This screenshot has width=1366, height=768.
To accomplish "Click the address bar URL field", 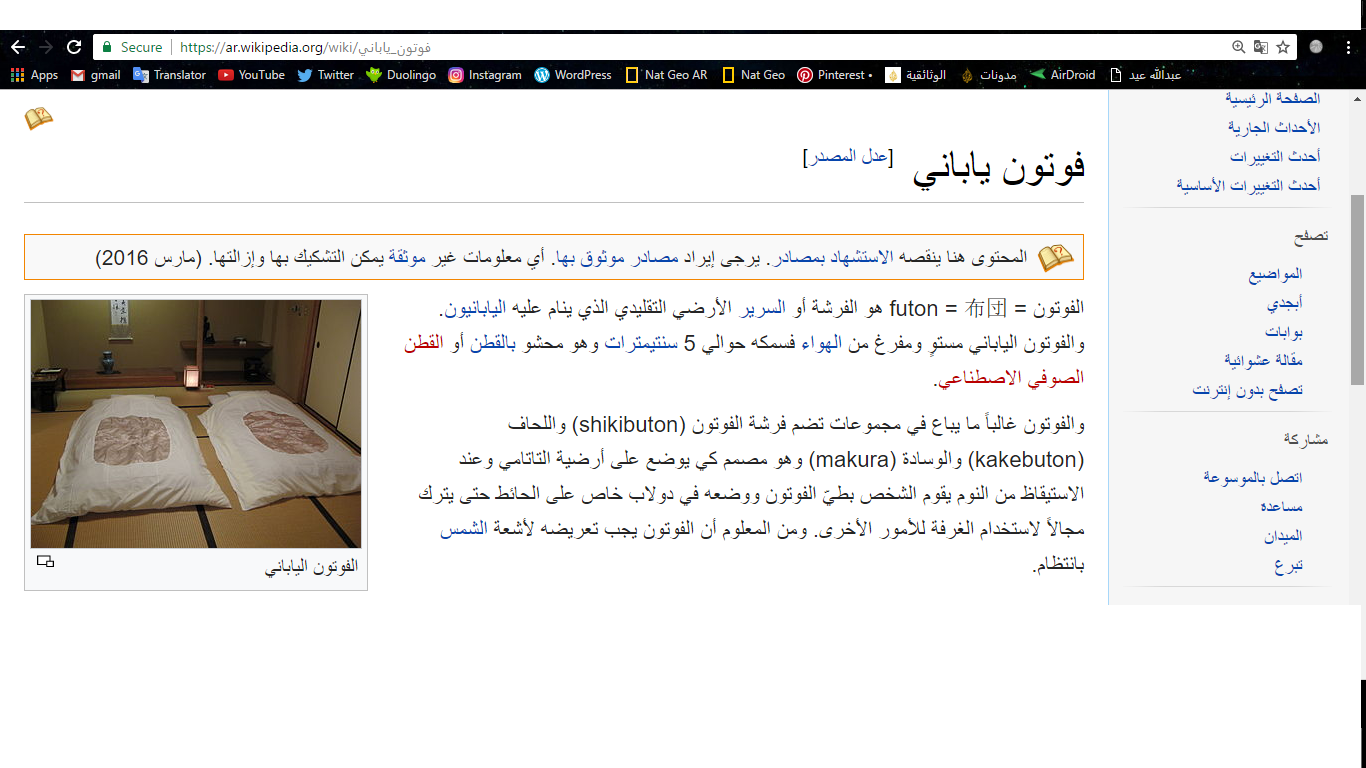I will point(700,47).
